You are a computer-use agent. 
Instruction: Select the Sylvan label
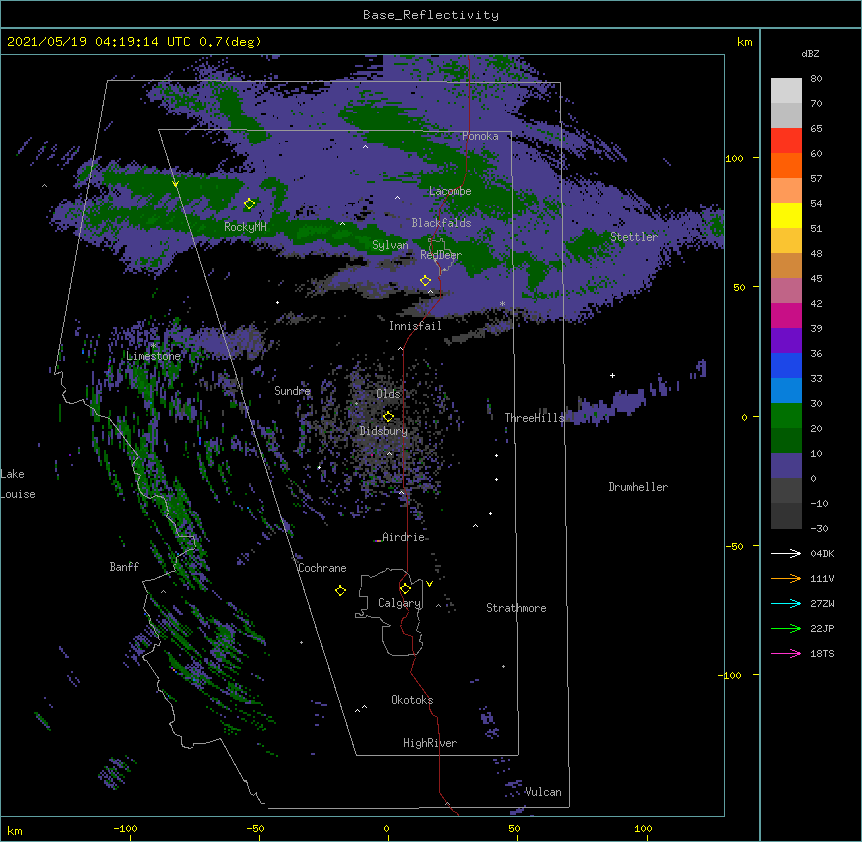click(390, 245)
